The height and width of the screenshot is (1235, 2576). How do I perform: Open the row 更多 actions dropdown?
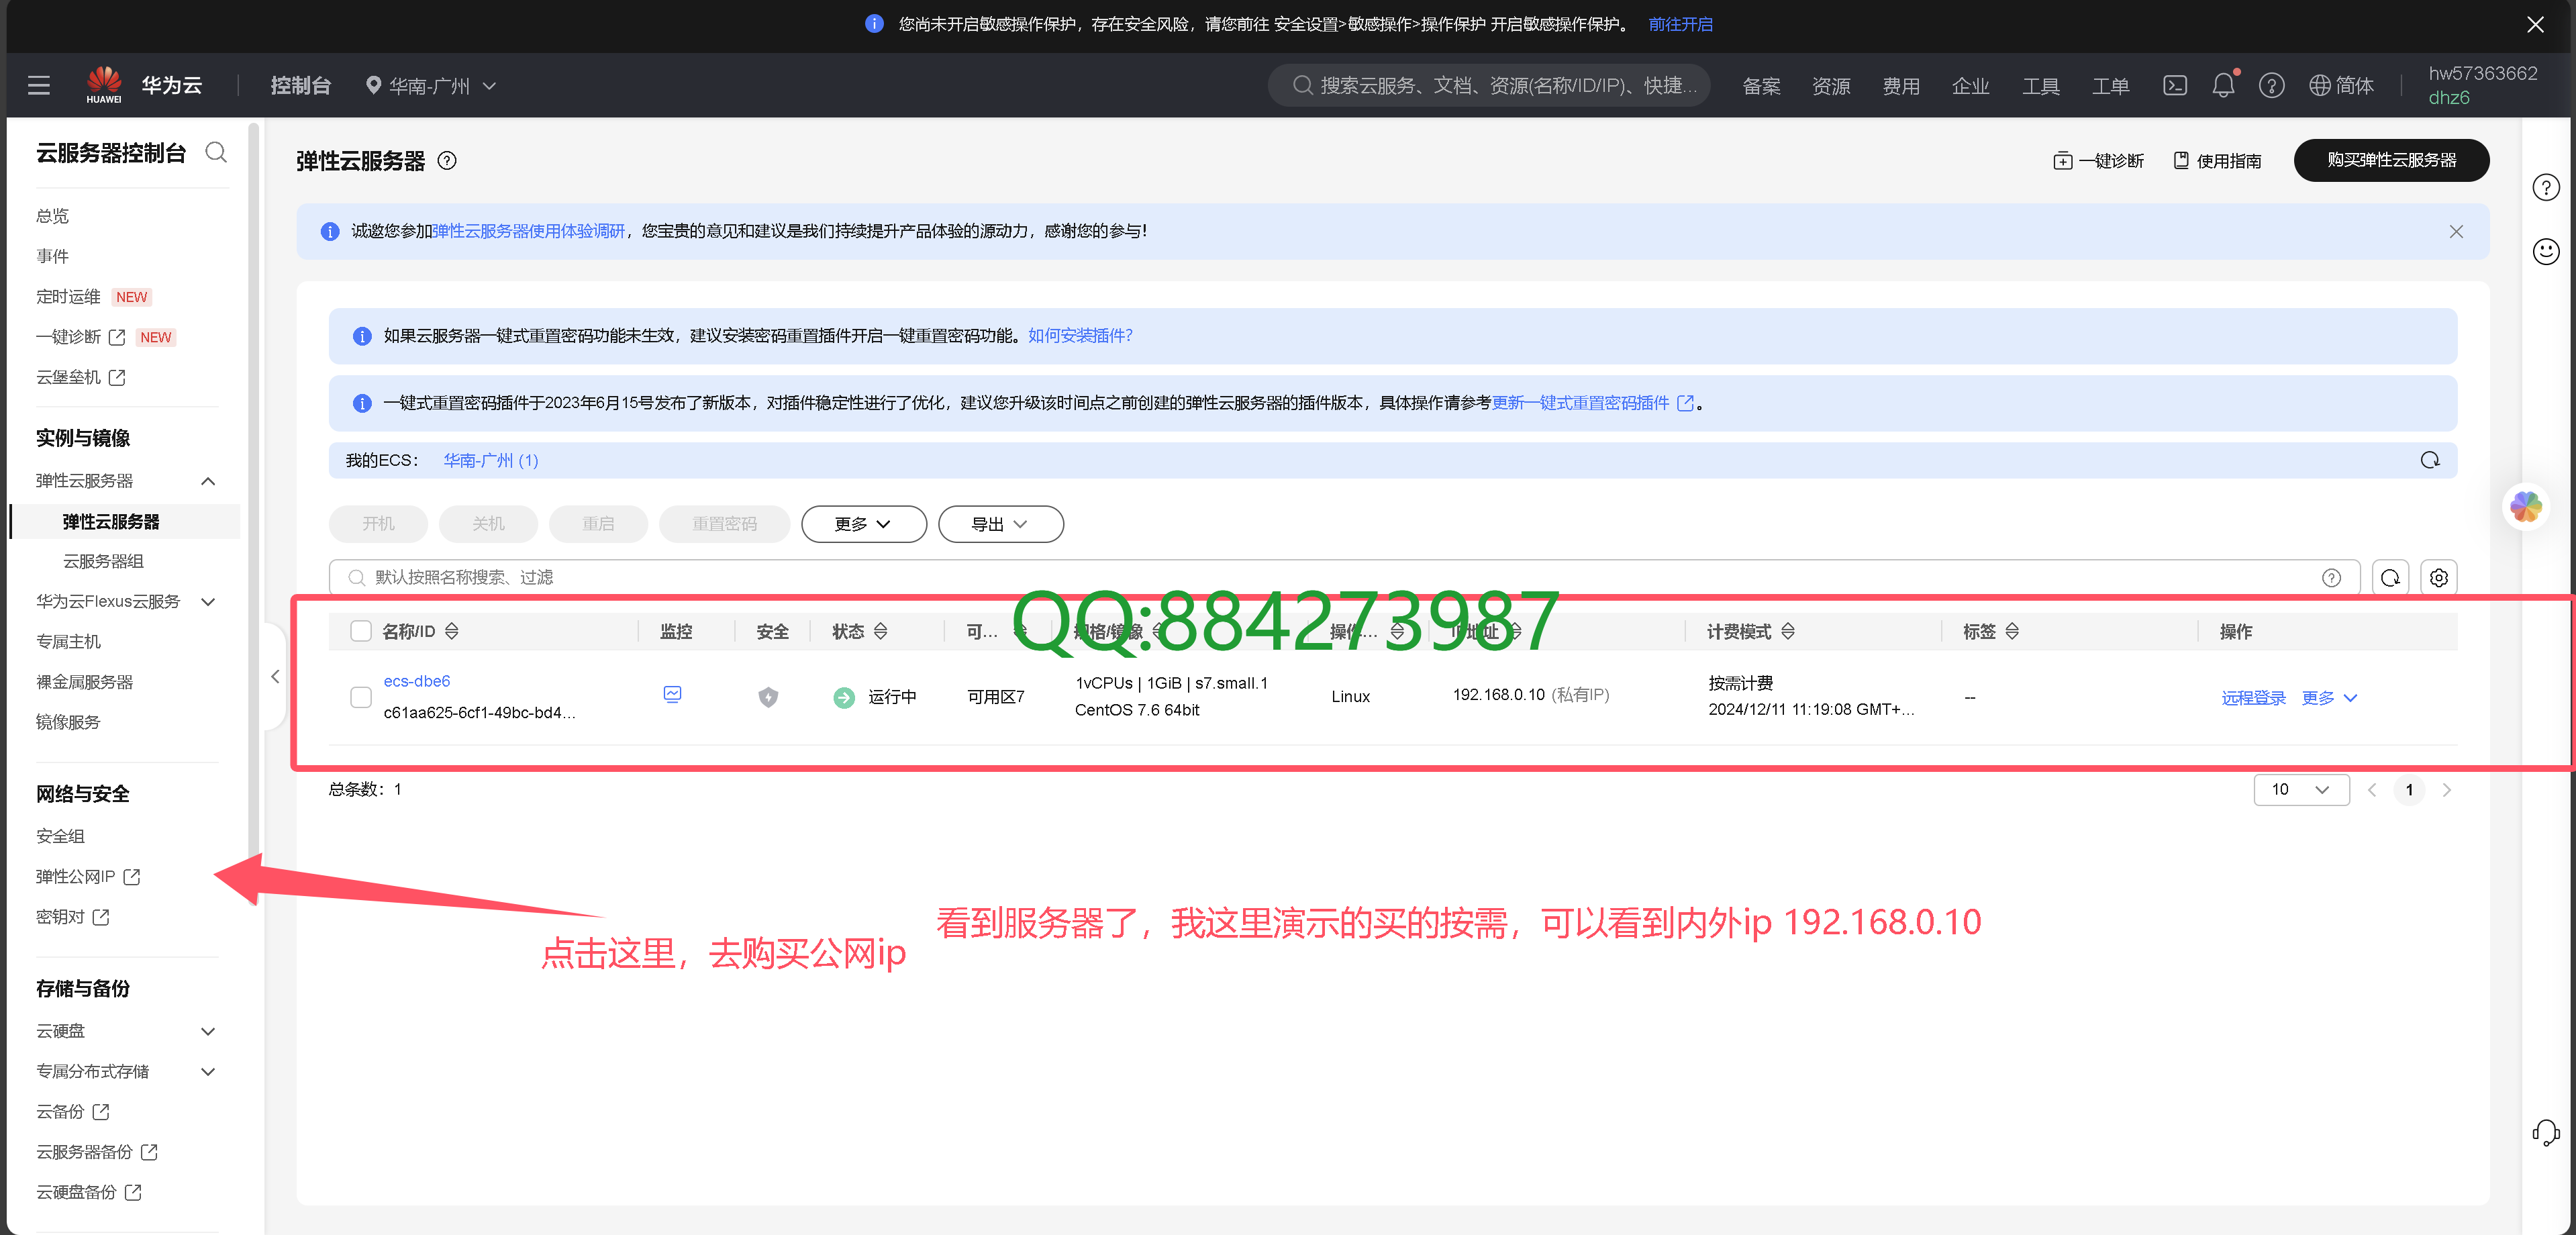(2329, 698)
